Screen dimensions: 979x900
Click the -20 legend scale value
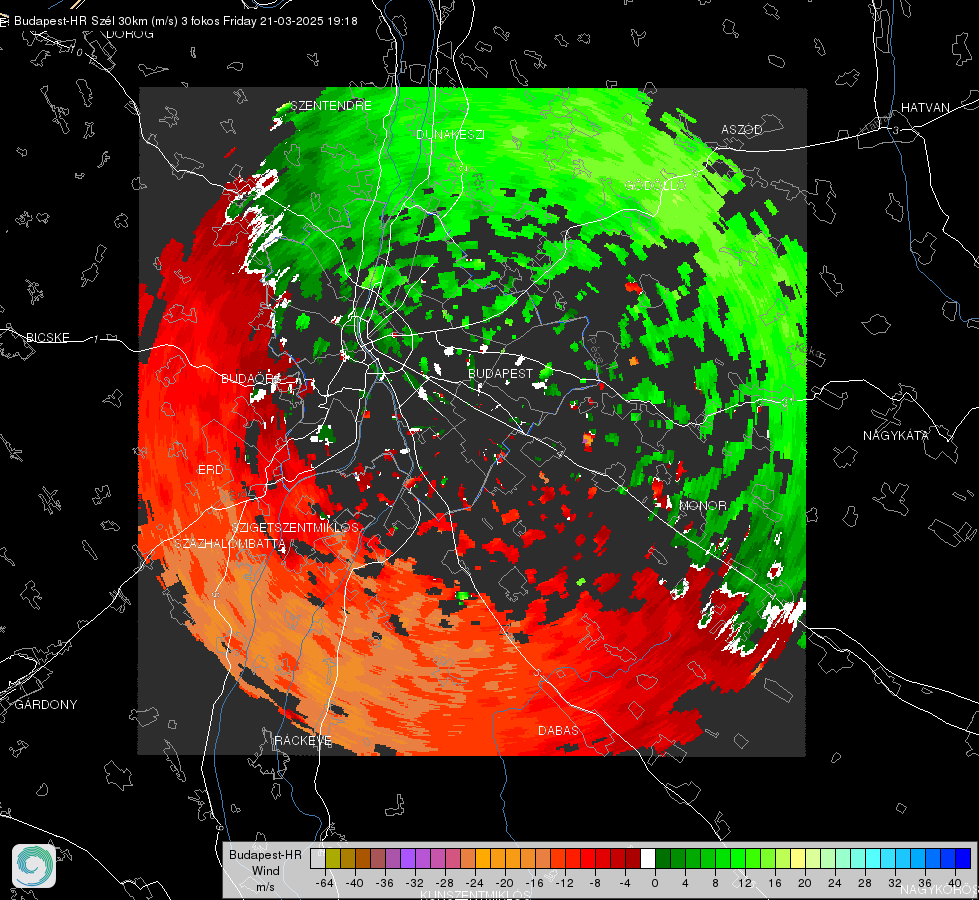[504, 883]
